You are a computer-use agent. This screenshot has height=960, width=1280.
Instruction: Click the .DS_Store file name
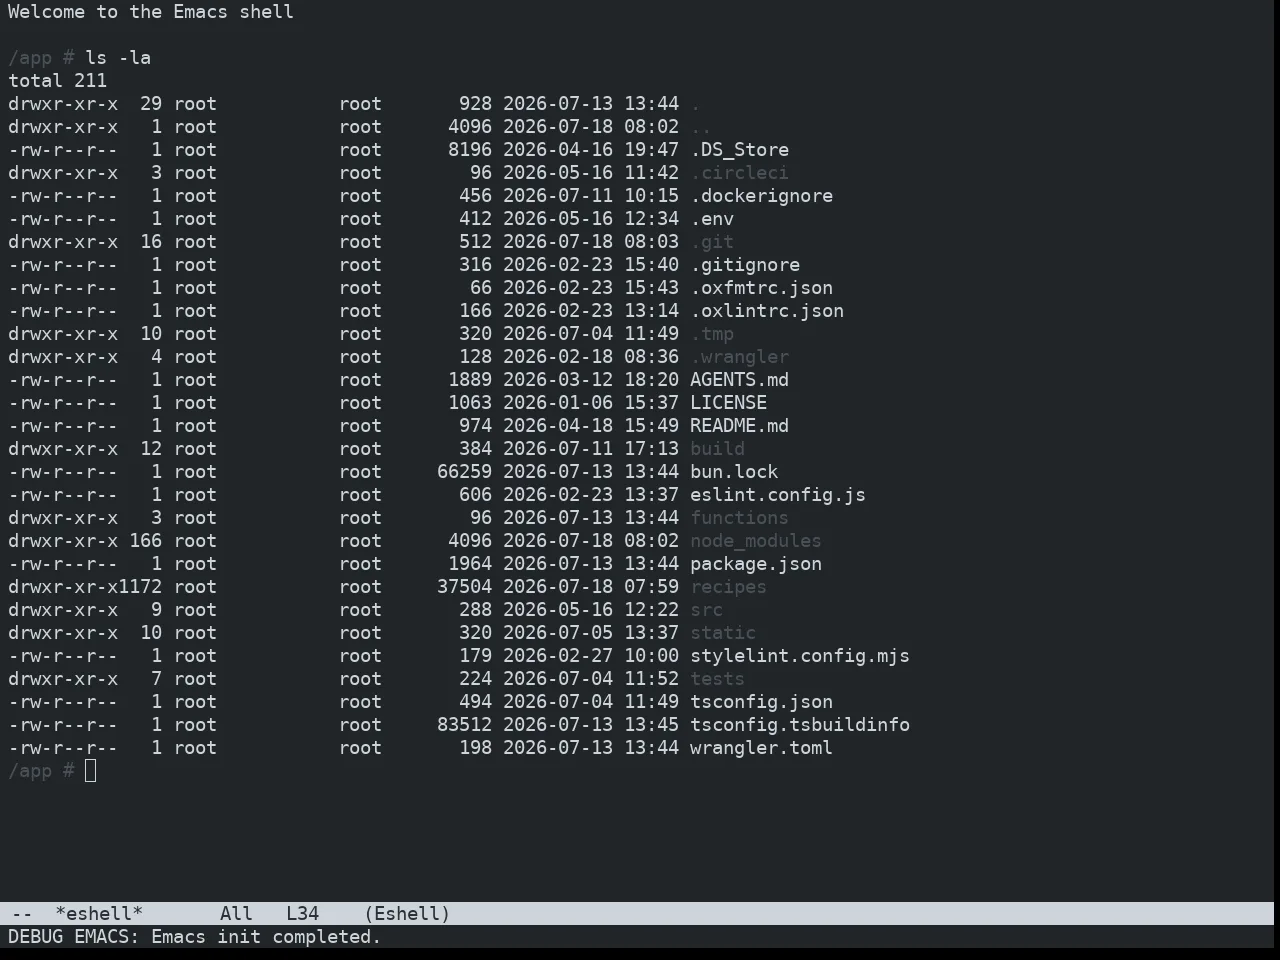click(739, 150)
